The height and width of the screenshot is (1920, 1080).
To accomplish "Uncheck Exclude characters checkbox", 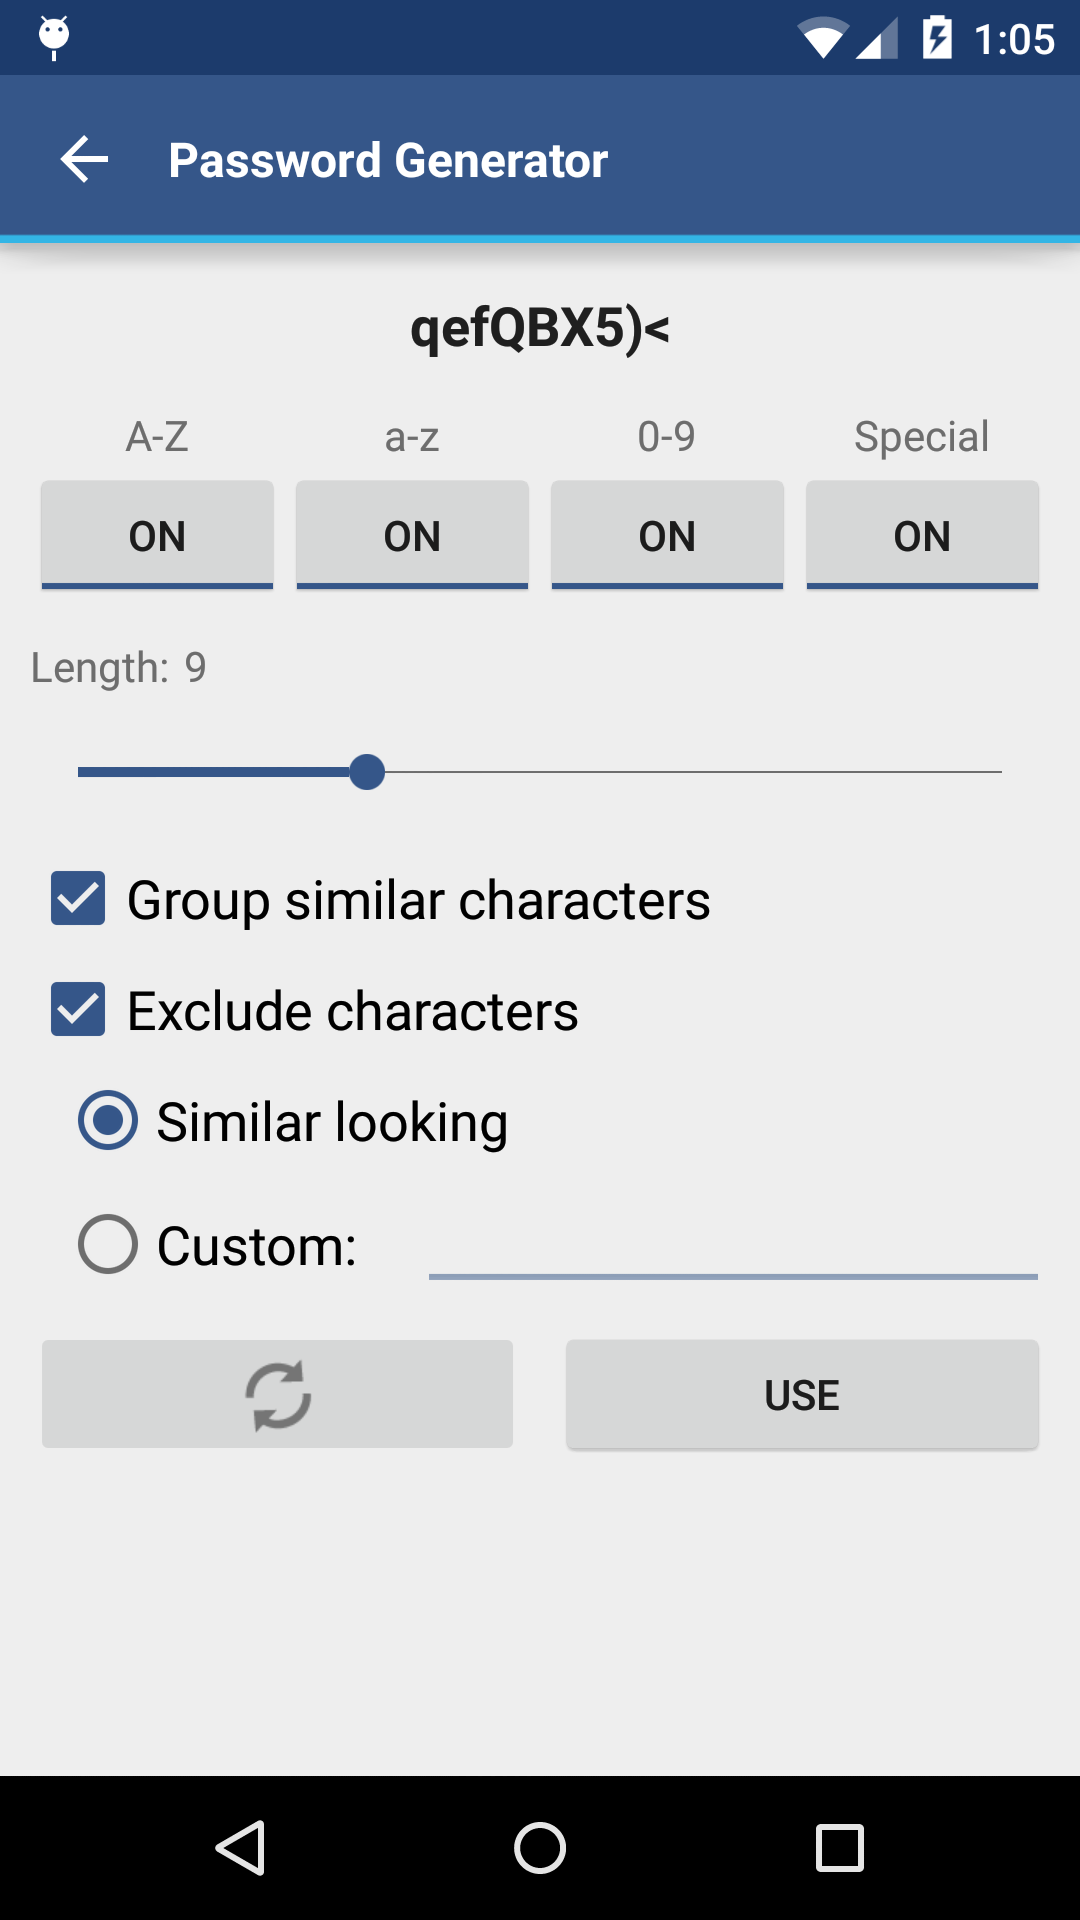I will click(78, 1009).
